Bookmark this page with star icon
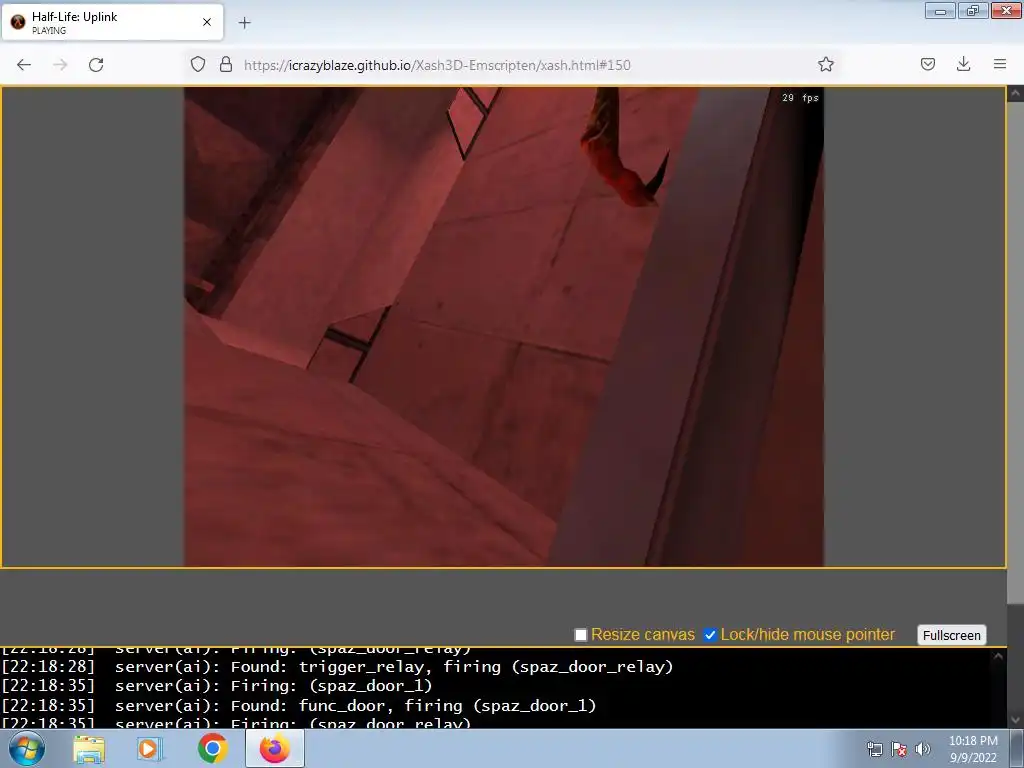 pos(825,64)
